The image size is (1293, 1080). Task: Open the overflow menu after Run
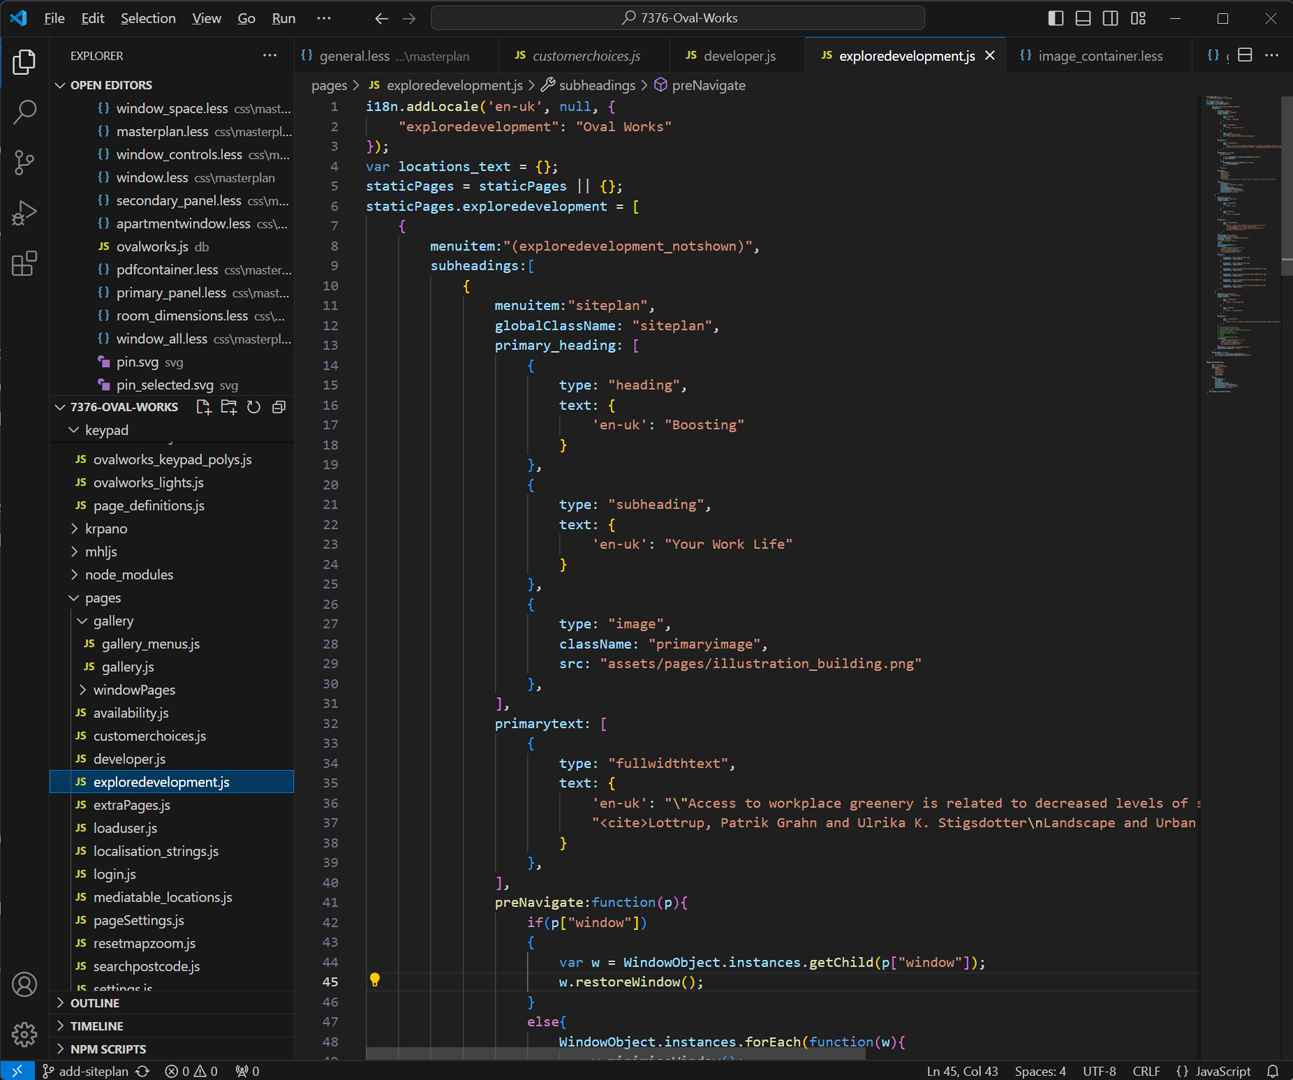(x=323, y=18)
